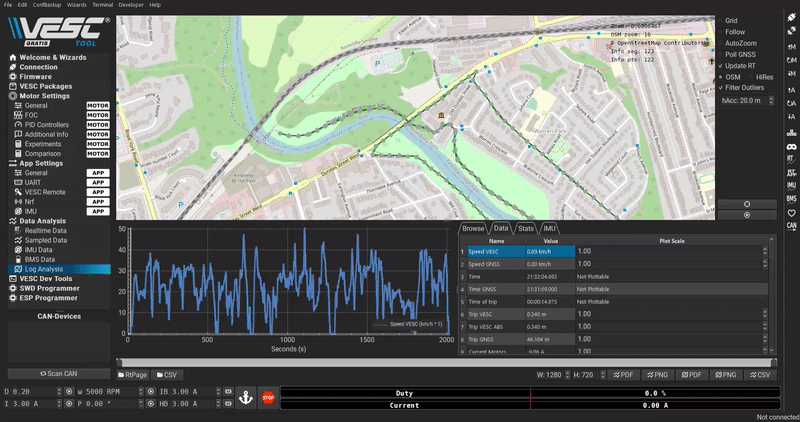The width and height of the screenshot is (800, 422).
Task: Open the Developer menu
Action: click(131, 5)
